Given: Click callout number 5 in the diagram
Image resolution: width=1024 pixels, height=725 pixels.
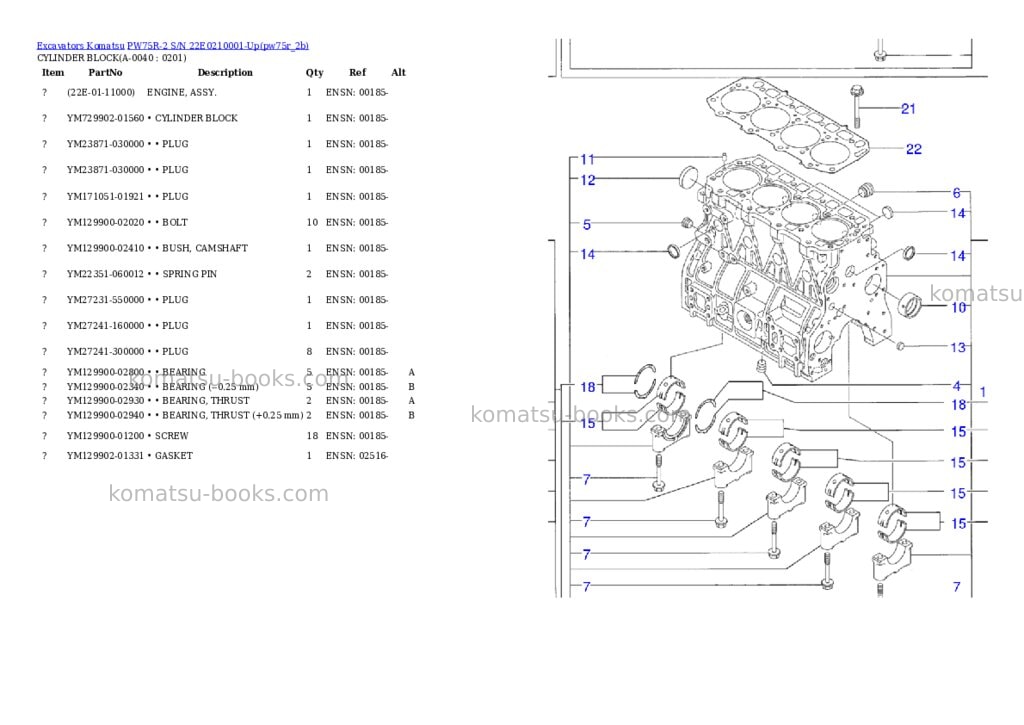Looking at the screenshot, I should coord(586,225).
